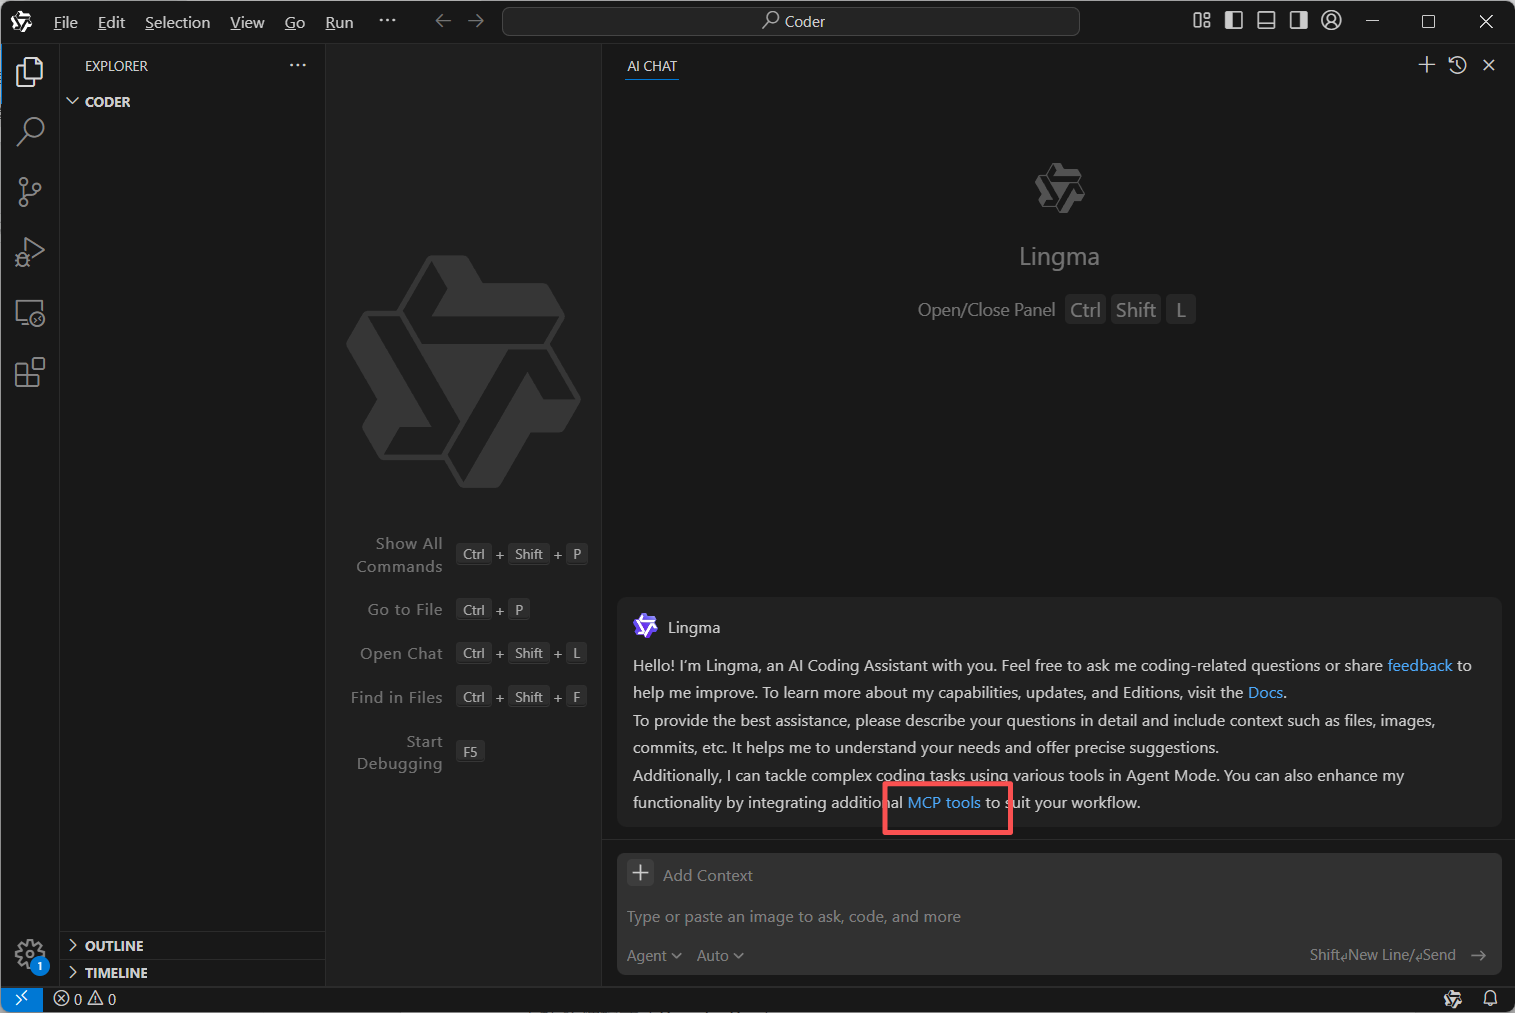
Task: Open the Explorer view in activity bar
Action: [x=30, y=71]
